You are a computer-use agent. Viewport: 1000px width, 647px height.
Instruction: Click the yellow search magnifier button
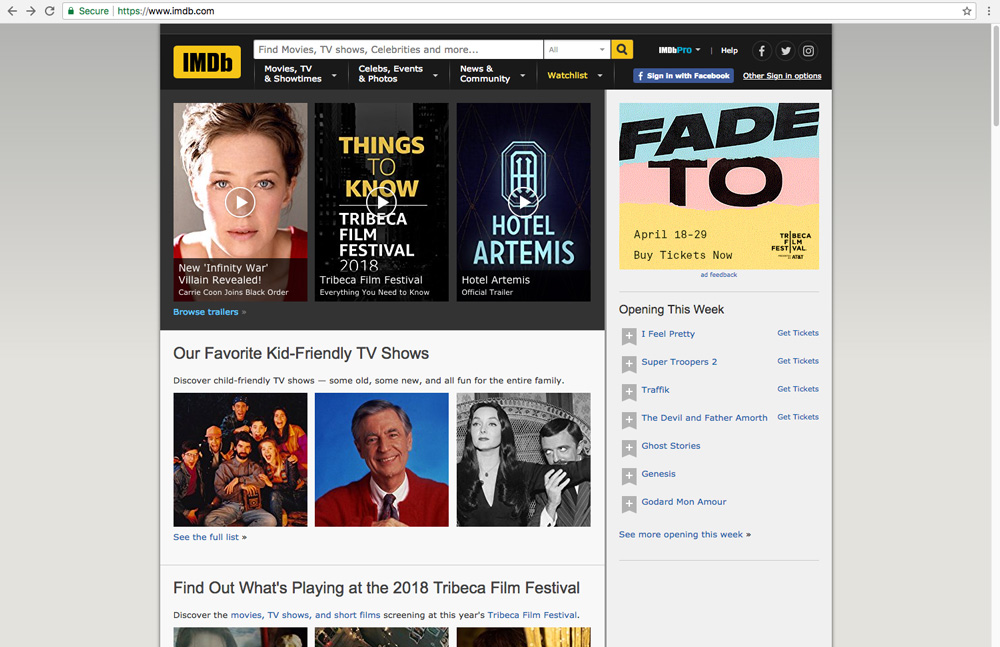(x=622, y=49)
